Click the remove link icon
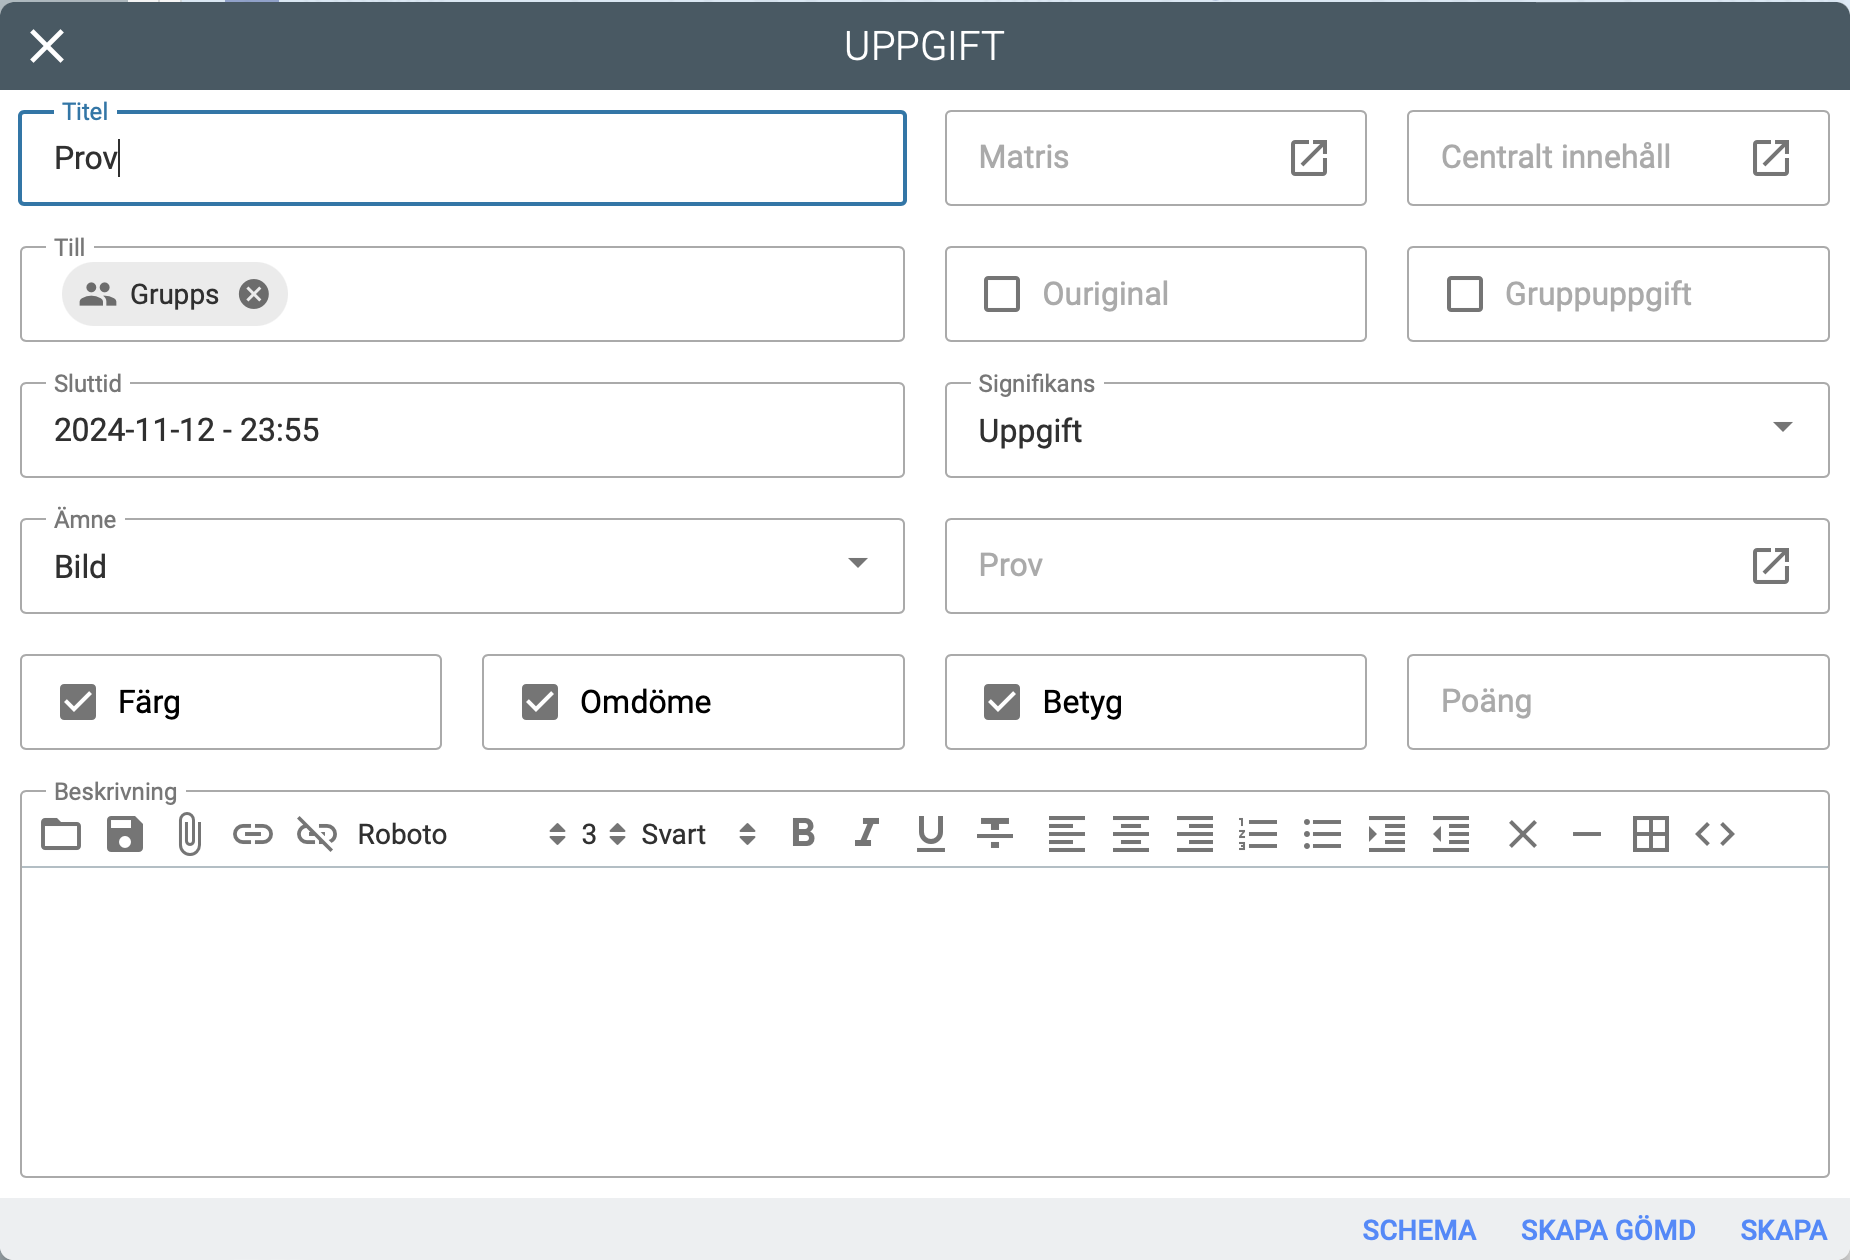Screen dimensions: 1850x1260 click(316, 834)
